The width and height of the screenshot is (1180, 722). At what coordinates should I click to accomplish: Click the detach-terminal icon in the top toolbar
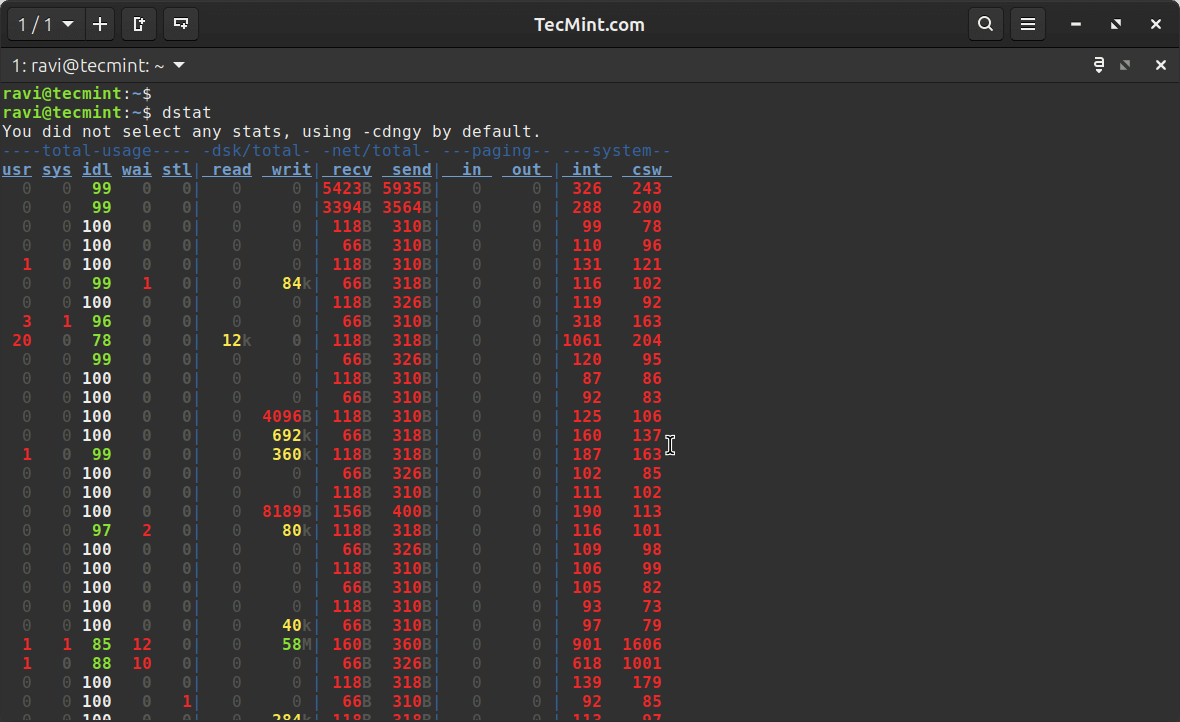(x=180, y=24)
